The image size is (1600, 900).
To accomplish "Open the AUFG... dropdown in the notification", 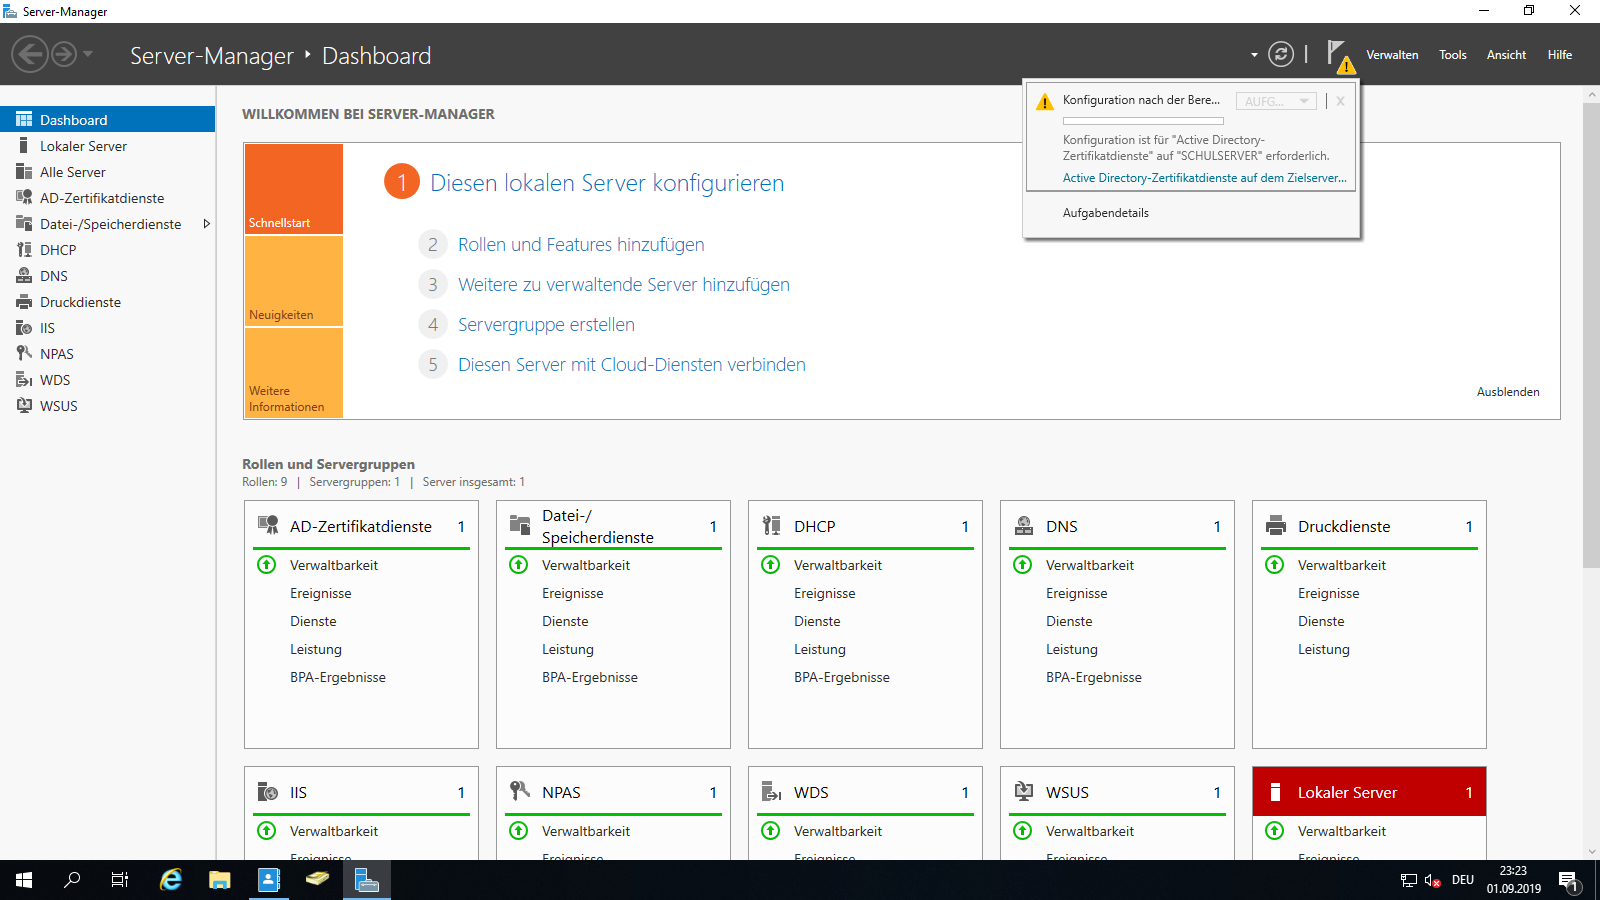I will pos(1276,101).
